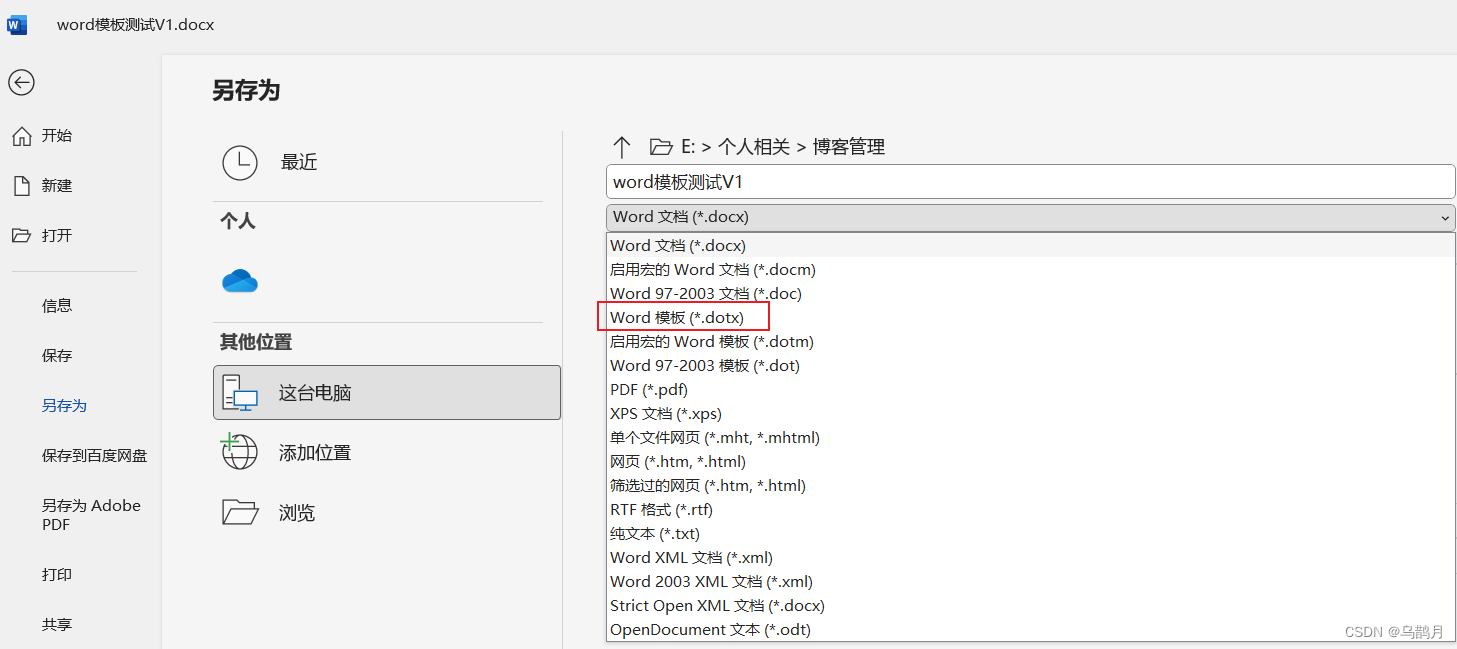The height and width of the screenshot is (649, 1457).
Task: Click the folder icon in the path bar
Action: tap(661, 147)
